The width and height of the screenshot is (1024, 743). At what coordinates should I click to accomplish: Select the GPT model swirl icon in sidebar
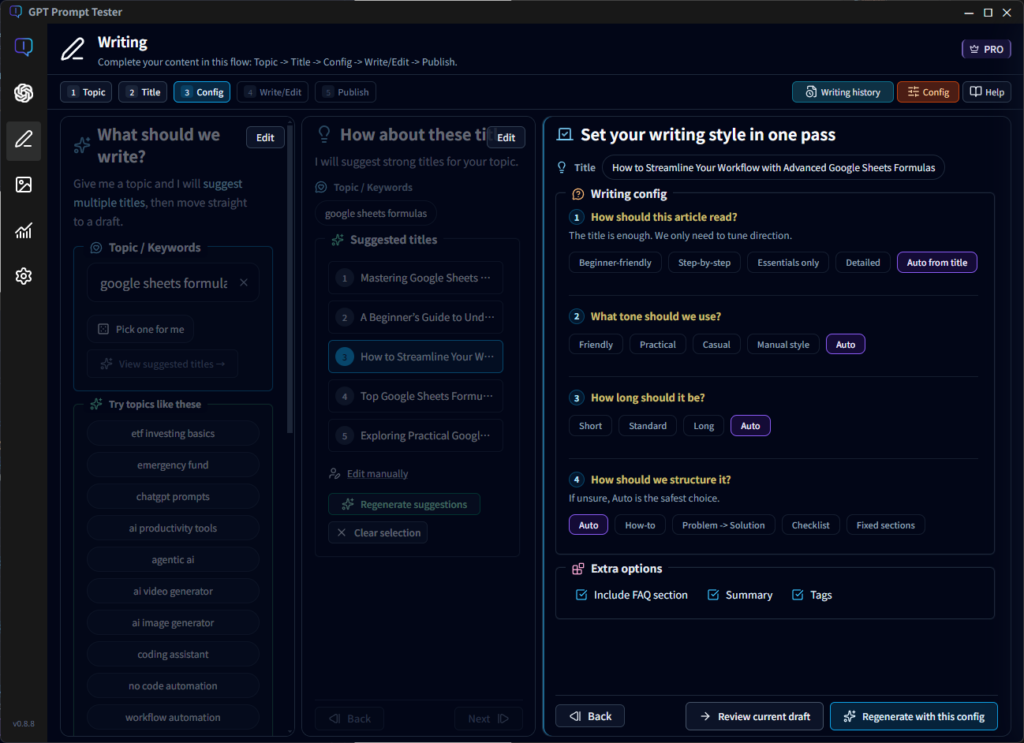point(23,93)
